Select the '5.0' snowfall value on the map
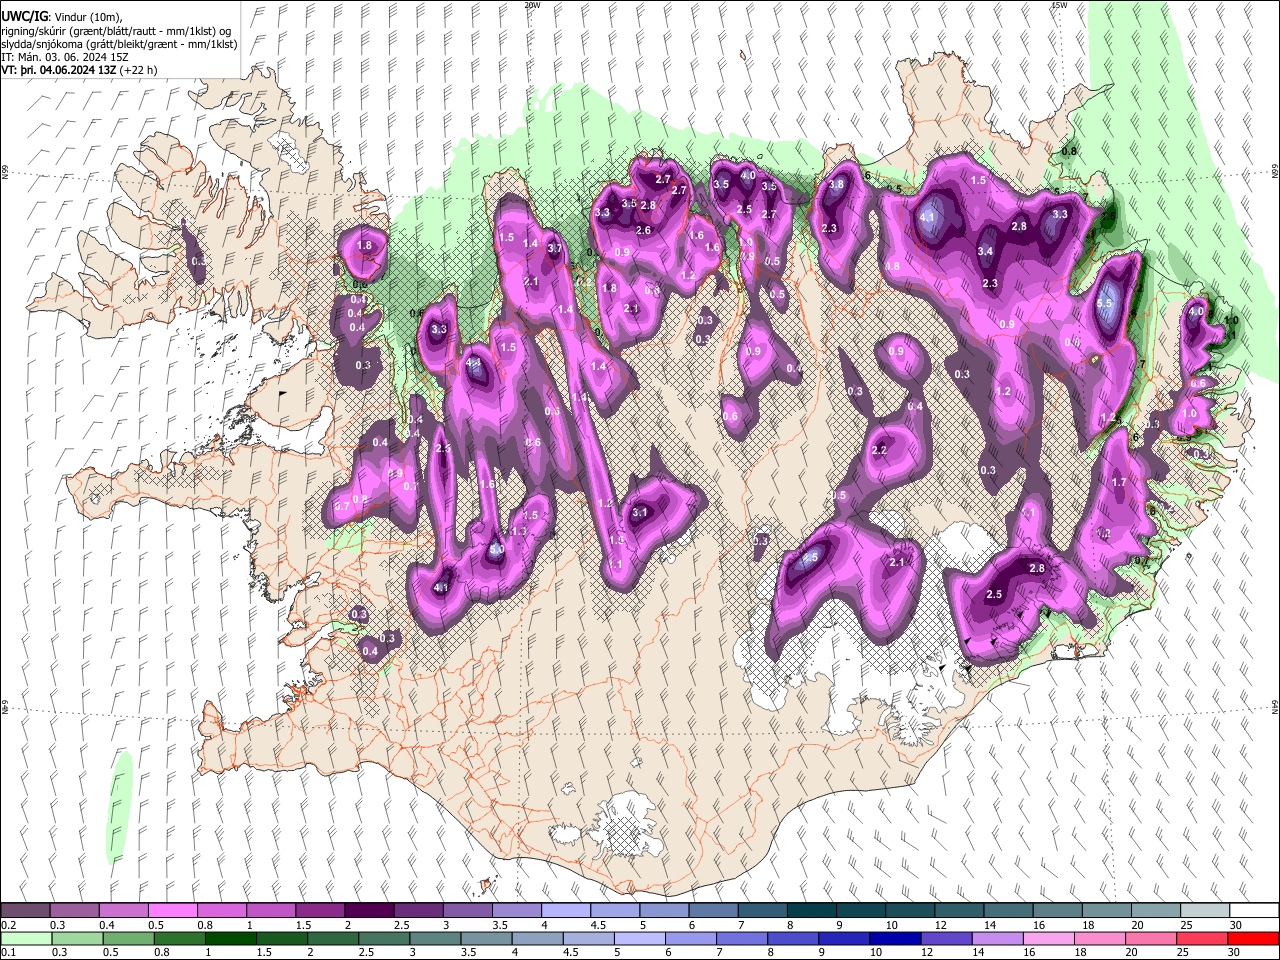 click(x=496, y=549)
